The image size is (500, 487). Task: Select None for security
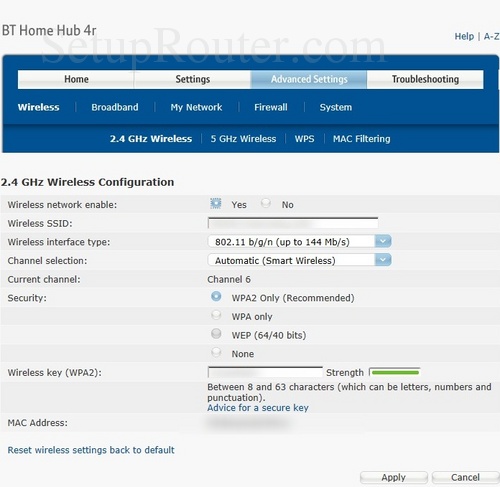click(x=216, y=352)
